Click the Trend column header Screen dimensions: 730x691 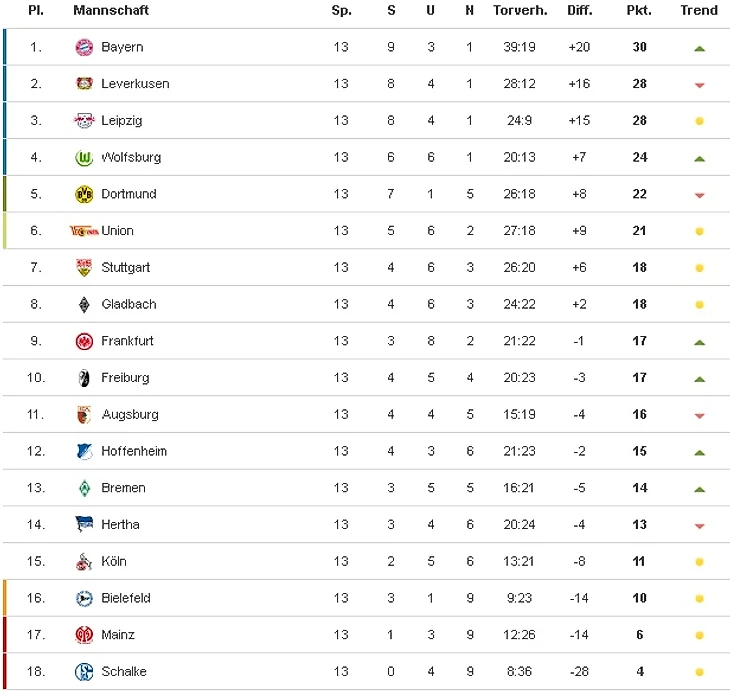[x=699, y=10]
